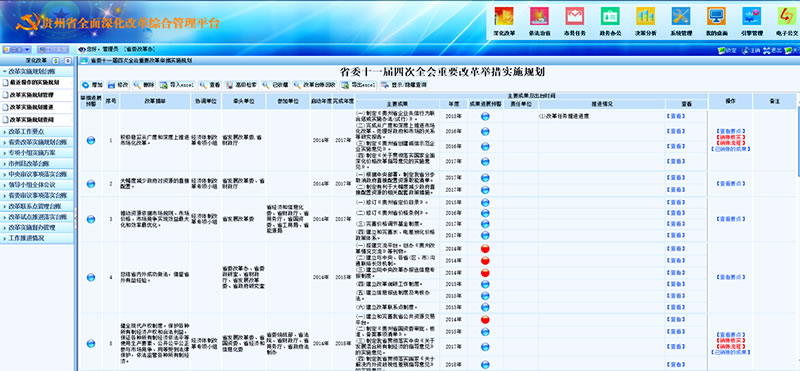800x371 pixels.
Task: Open the 电子公文 icon
Action: click(x=786, y=16)
